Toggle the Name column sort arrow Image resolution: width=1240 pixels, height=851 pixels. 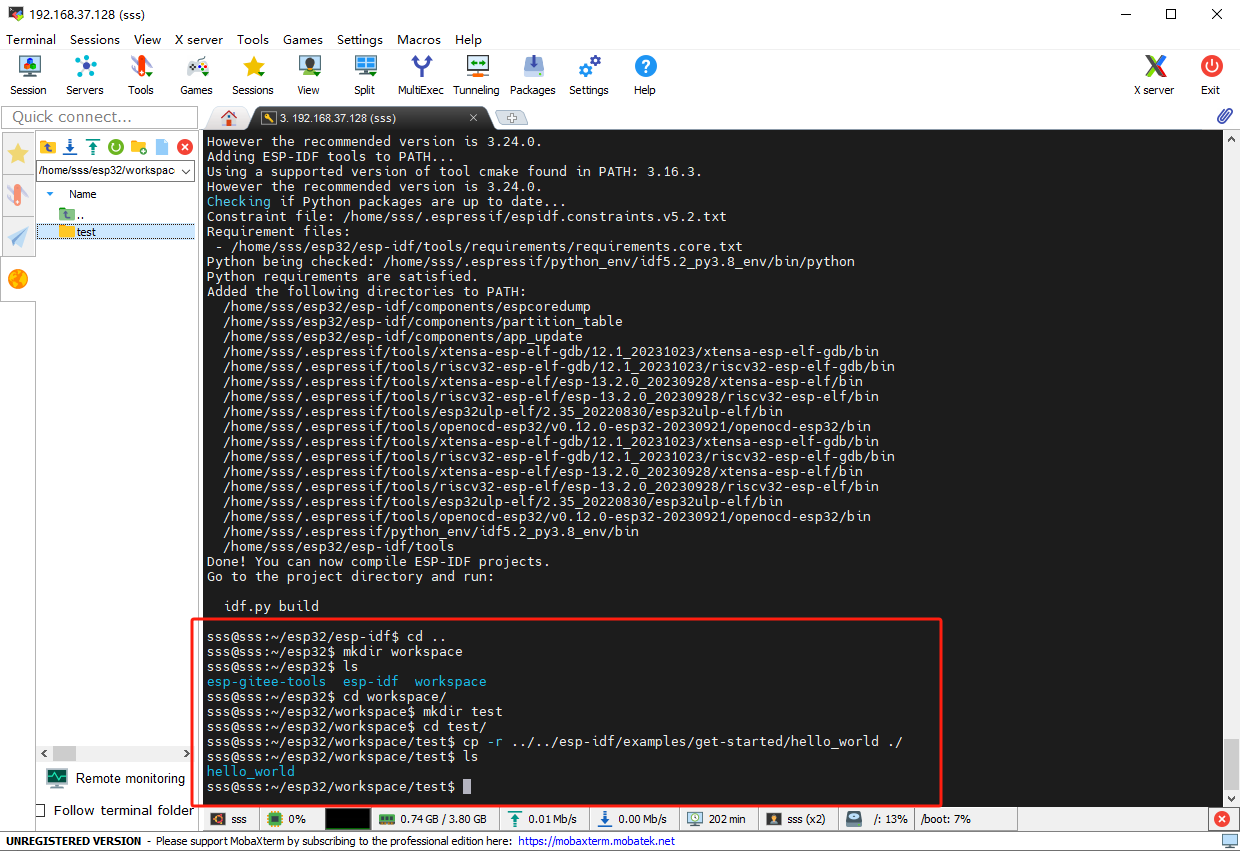point(50,194)
